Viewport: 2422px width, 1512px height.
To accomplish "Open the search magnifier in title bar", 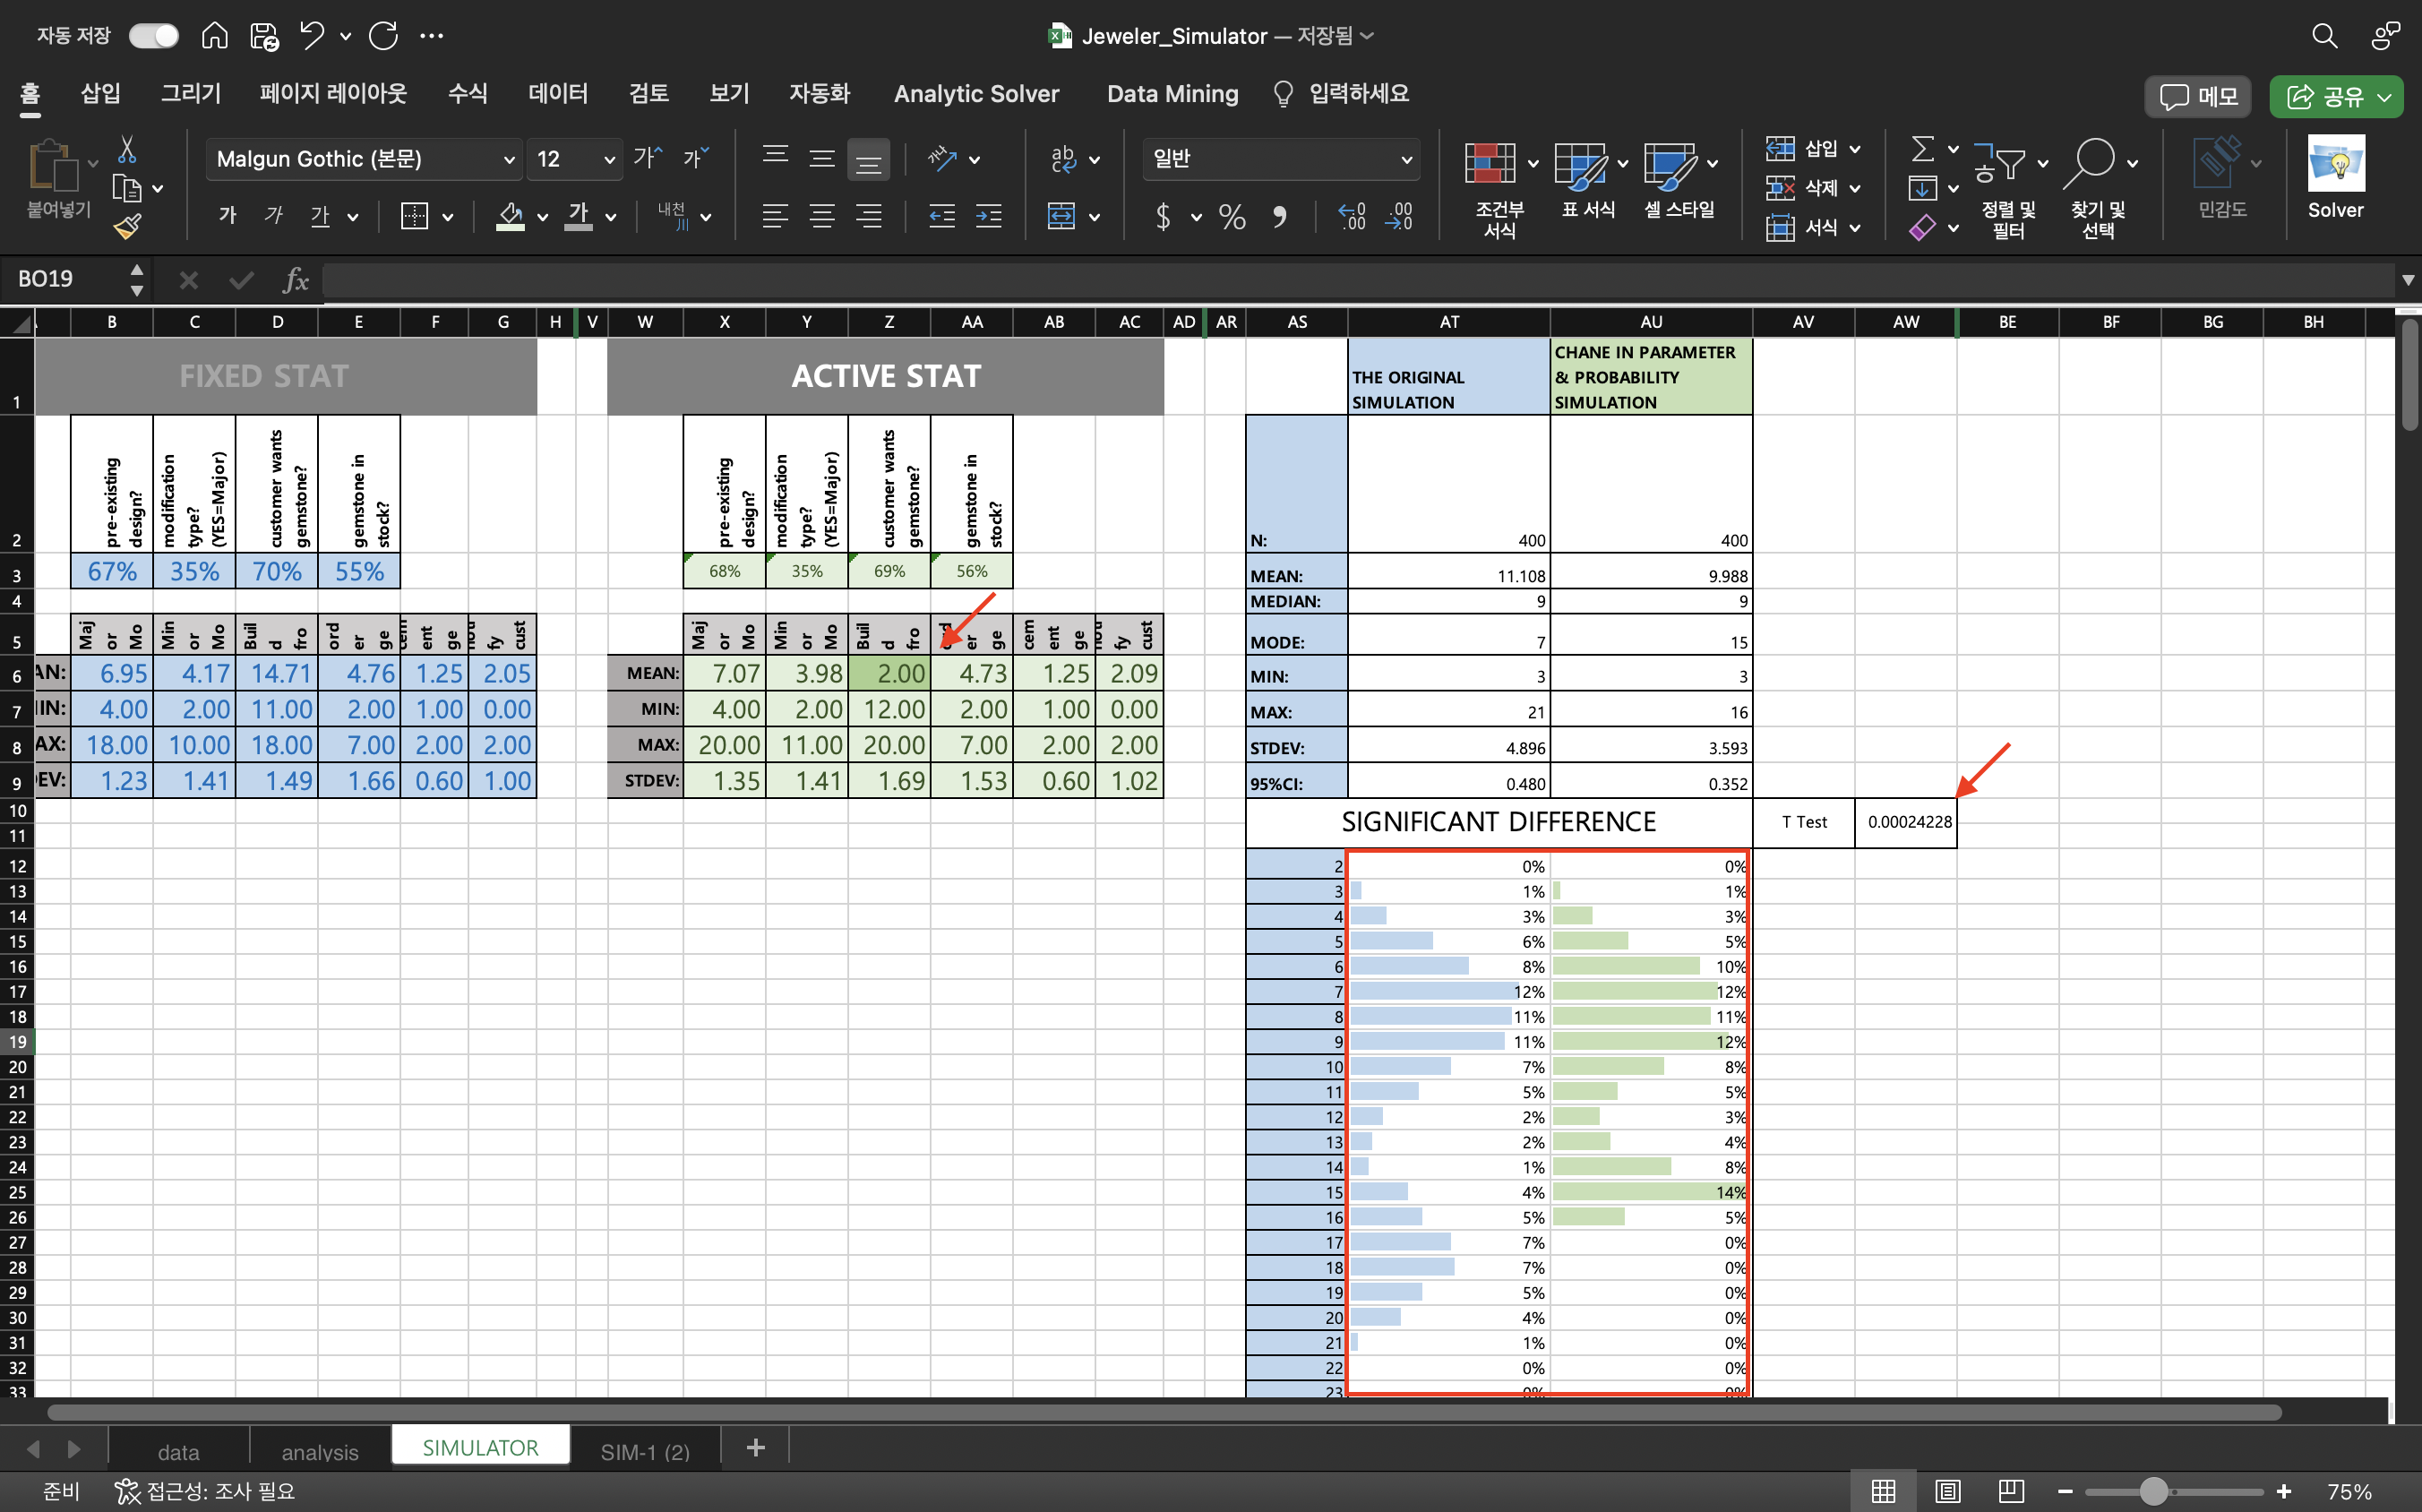I will [x=2325, y=36].
